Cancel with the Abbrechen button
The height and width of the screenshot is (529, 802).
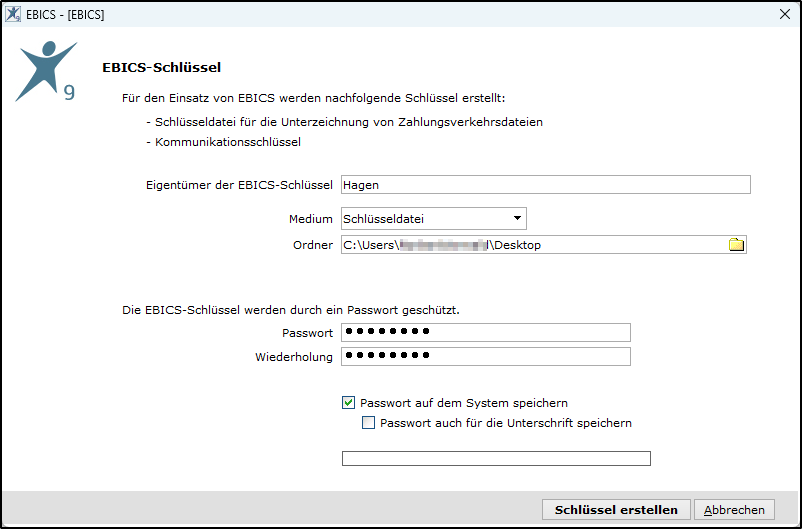point(734,510)
